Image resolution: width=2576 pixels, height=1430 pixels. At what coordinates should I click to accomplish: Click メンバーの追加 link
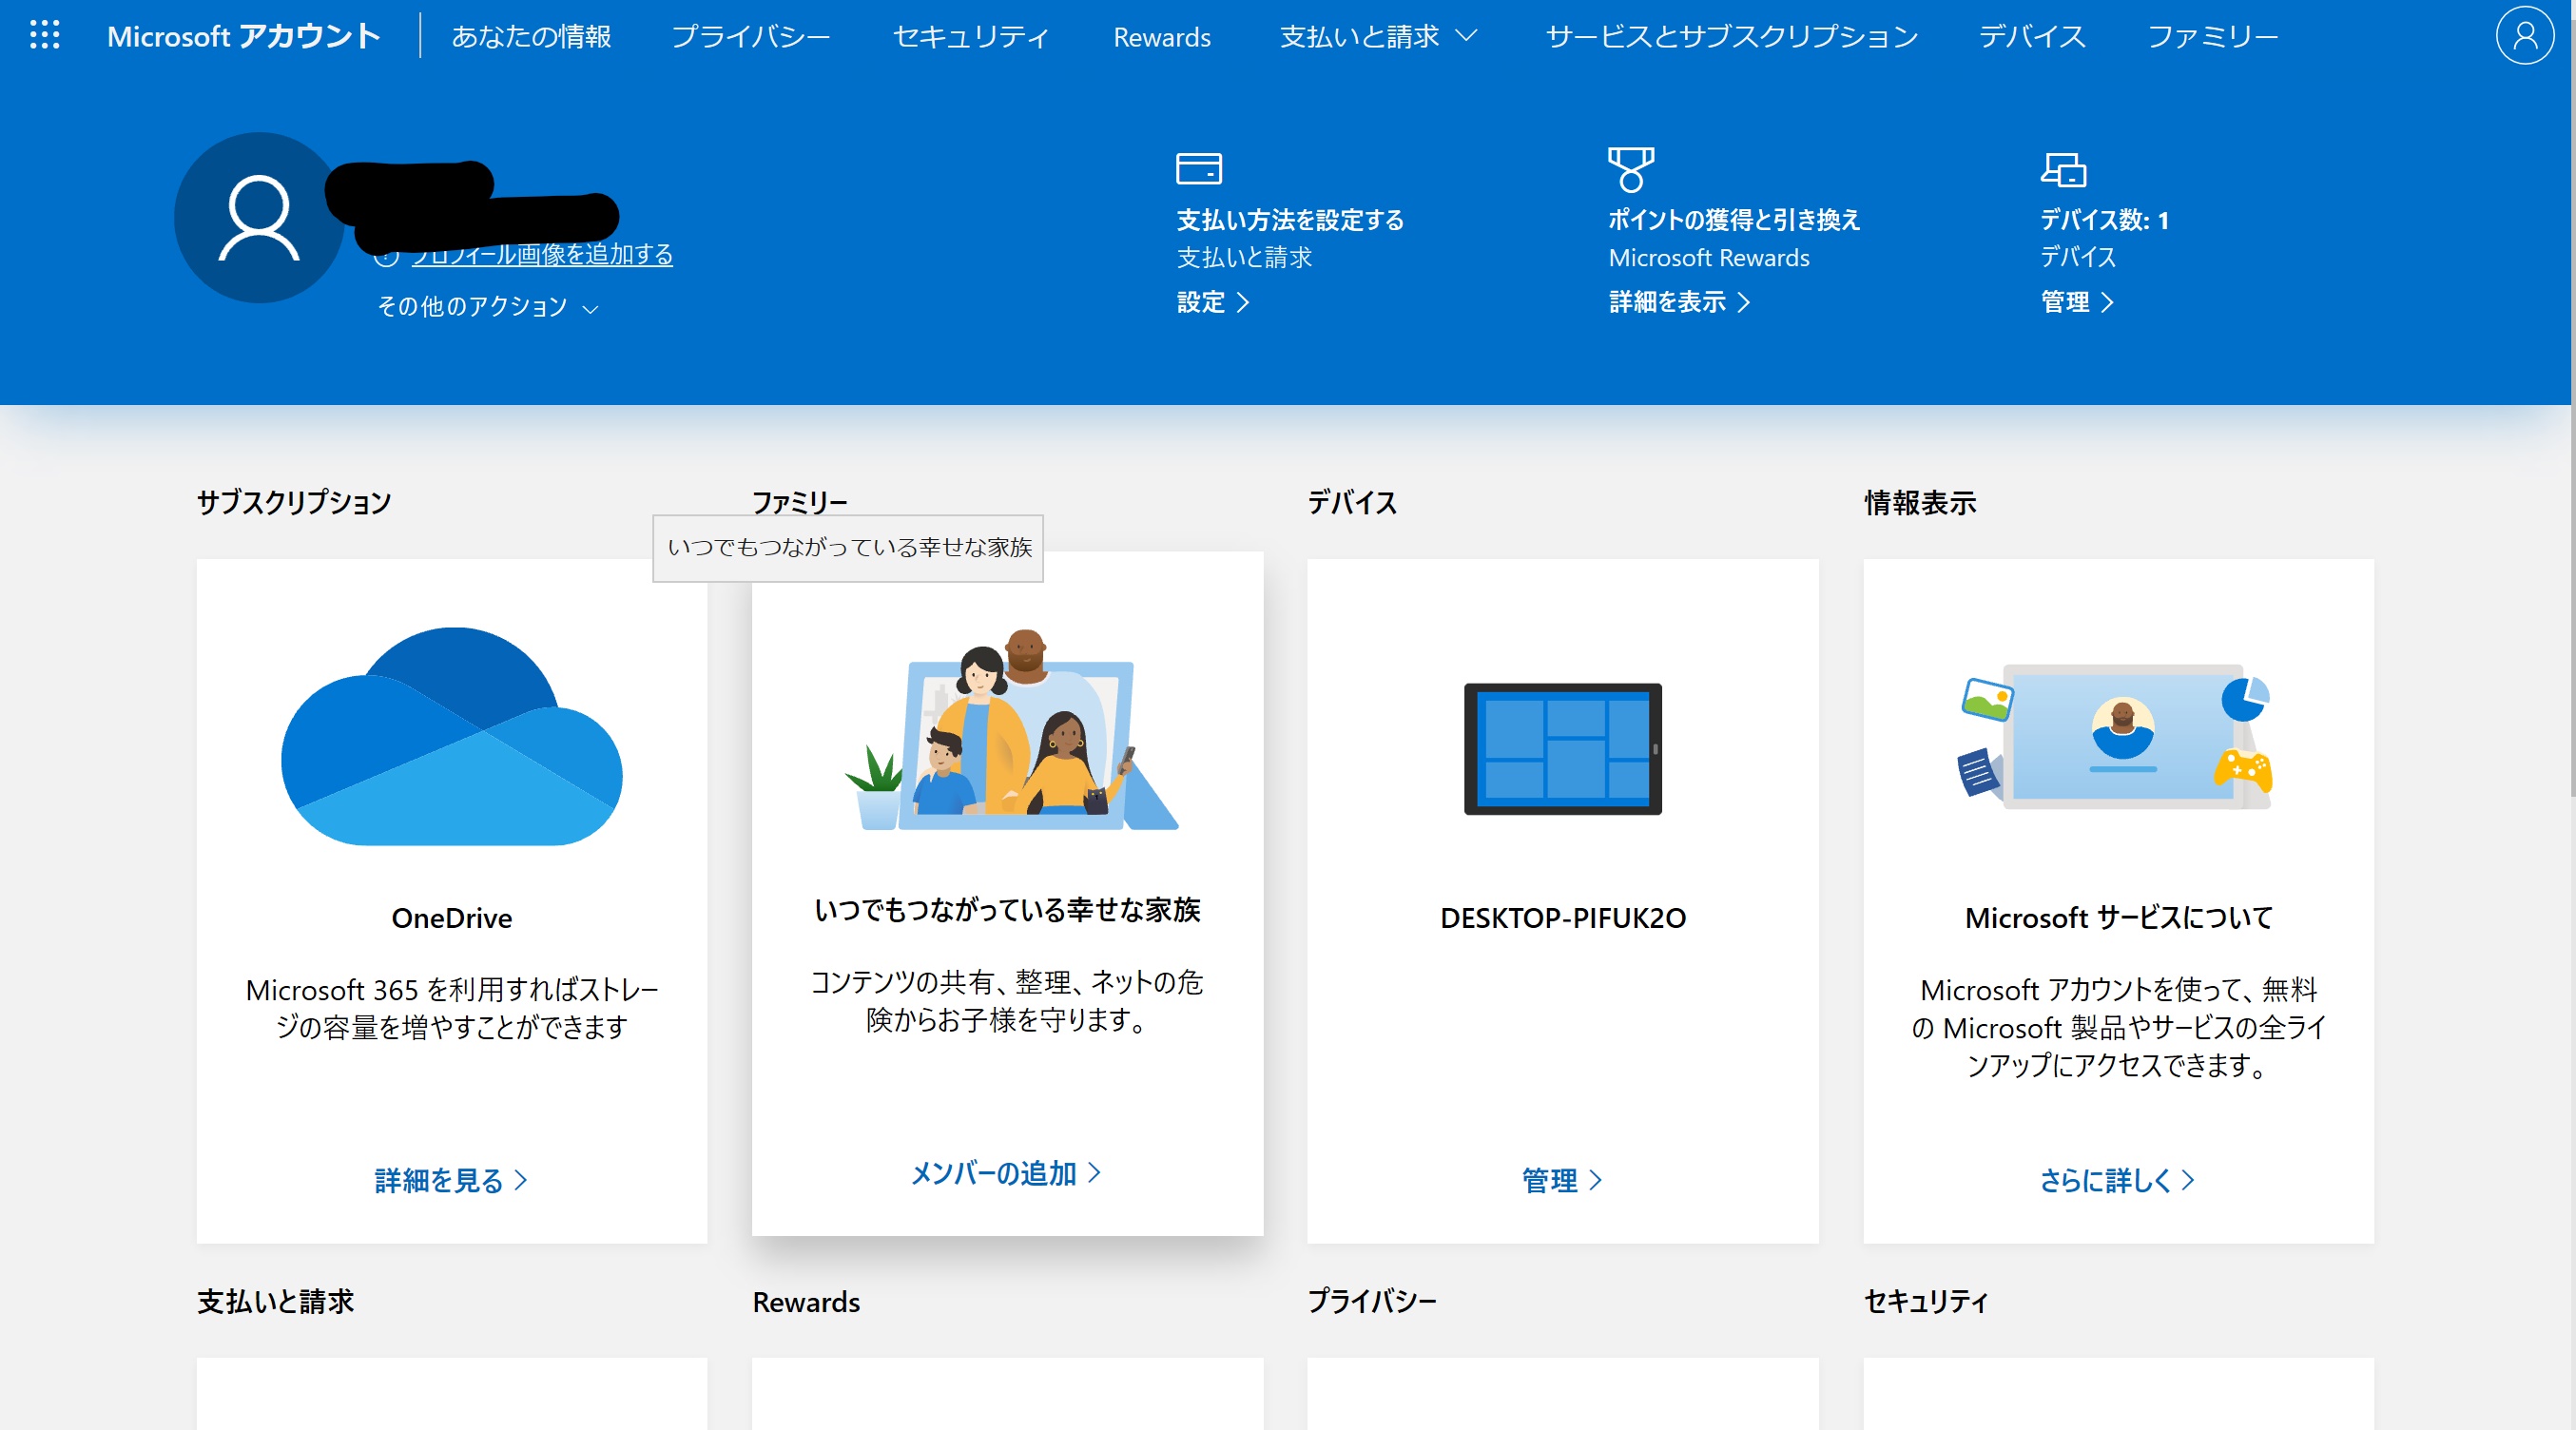click(1006, 1173)
